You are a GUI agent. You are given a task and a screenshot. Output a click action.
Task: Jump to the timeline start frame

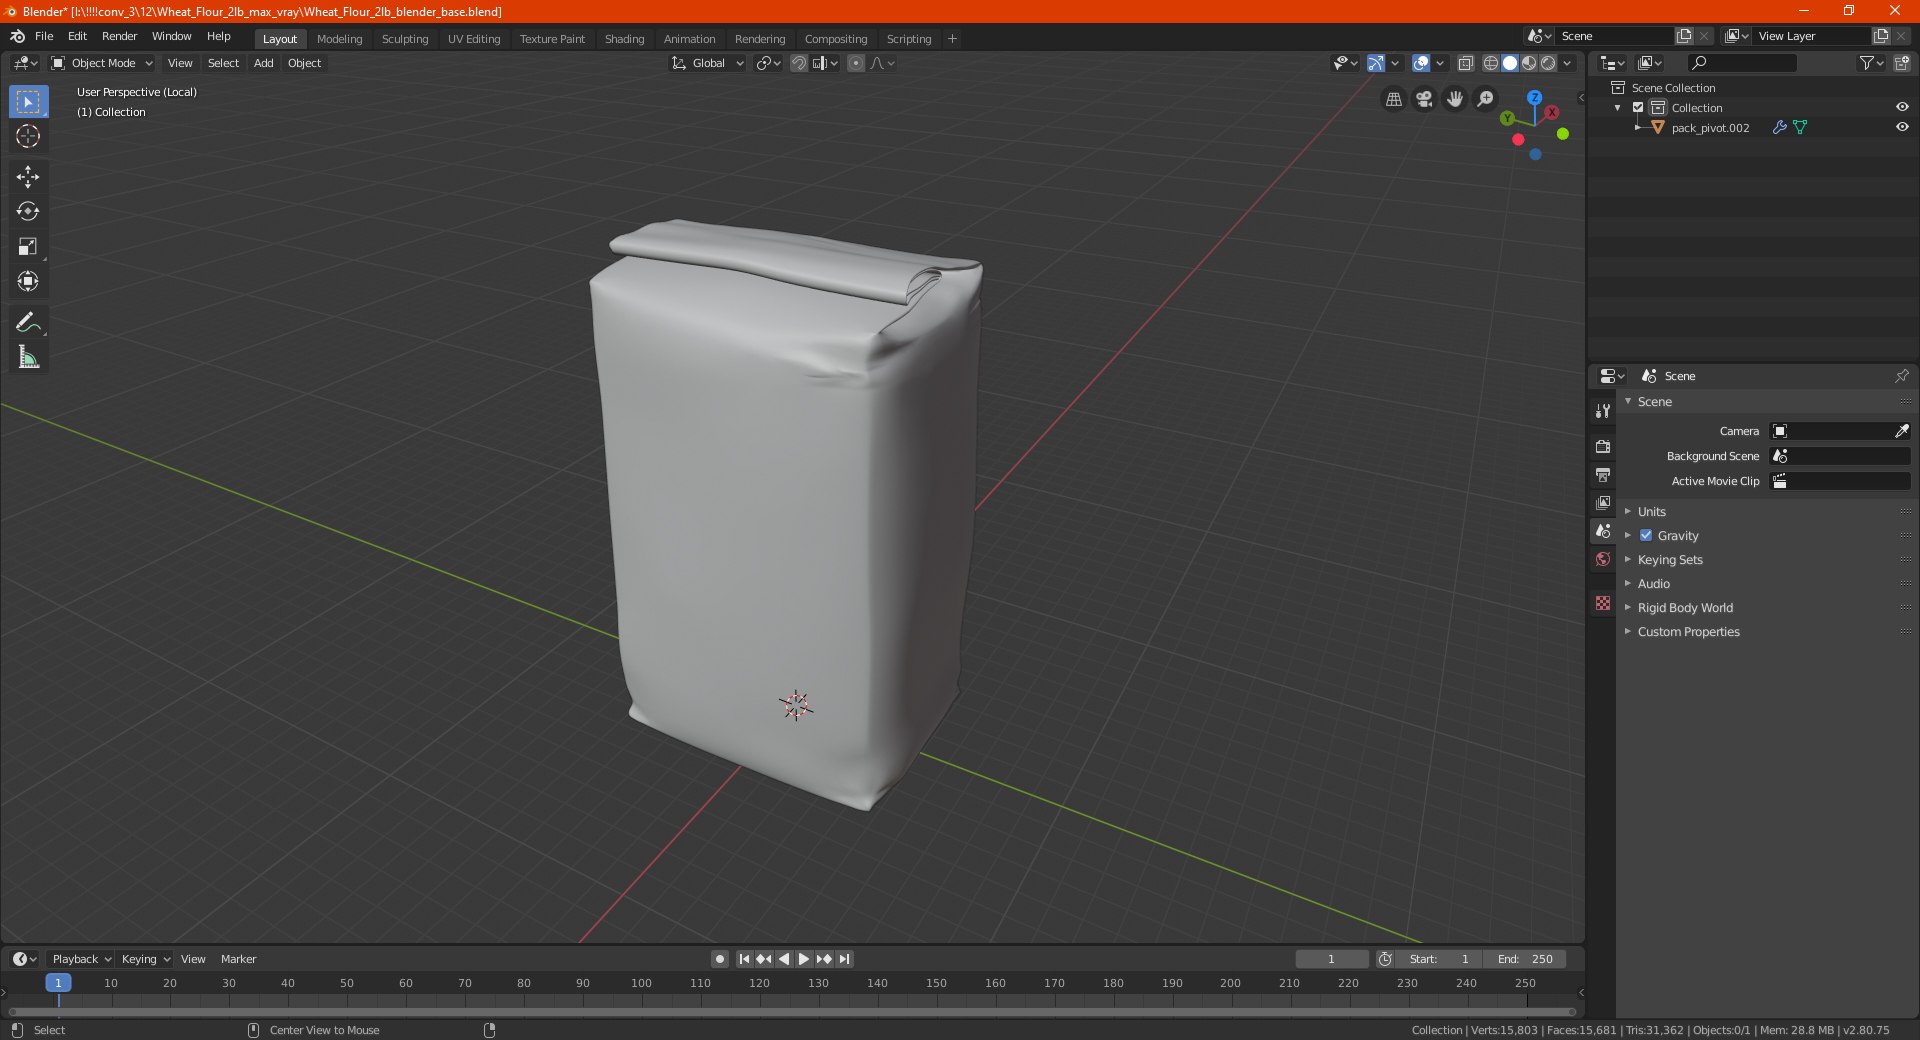click(744, 959)
